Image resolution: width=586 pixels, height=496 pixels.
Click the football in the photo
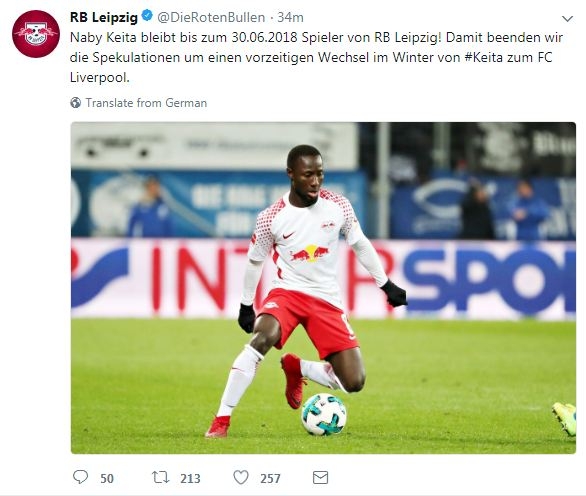tap(324, 414)
